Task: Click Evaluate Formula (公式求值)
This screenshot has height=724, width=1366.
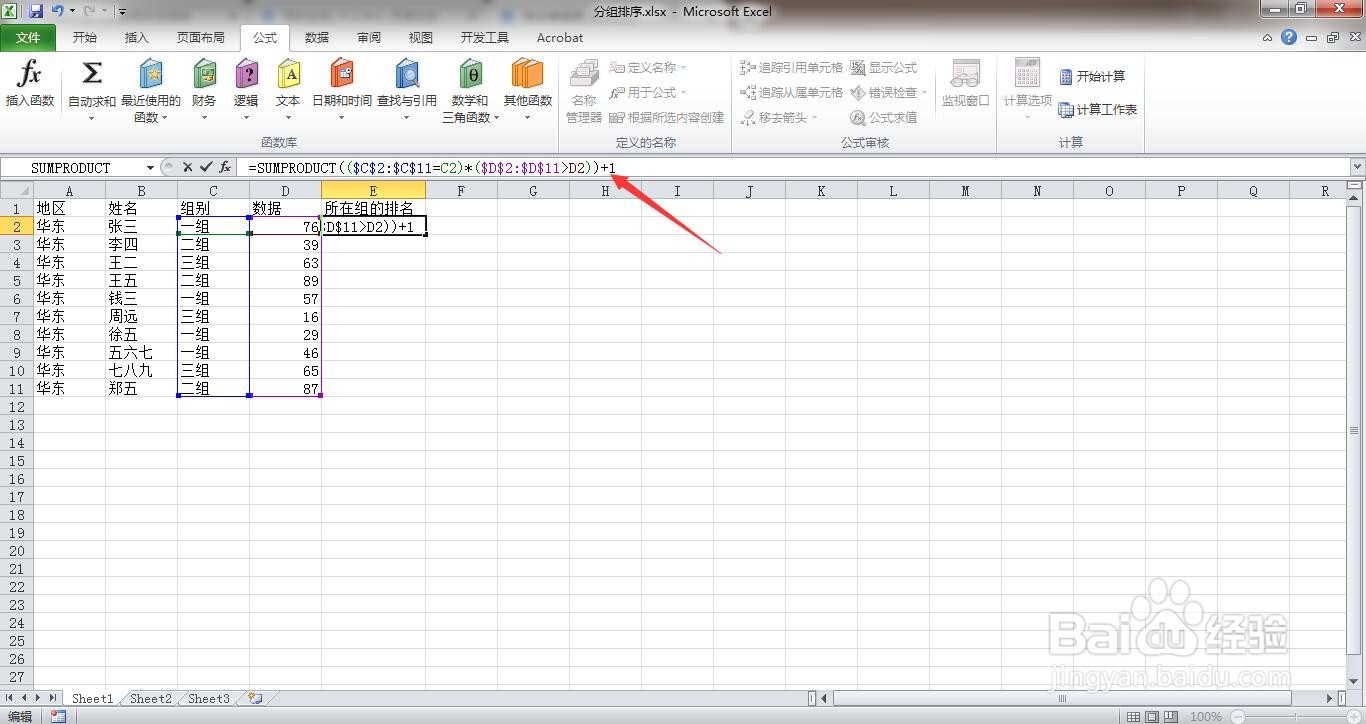Action: tap(884, 117)
